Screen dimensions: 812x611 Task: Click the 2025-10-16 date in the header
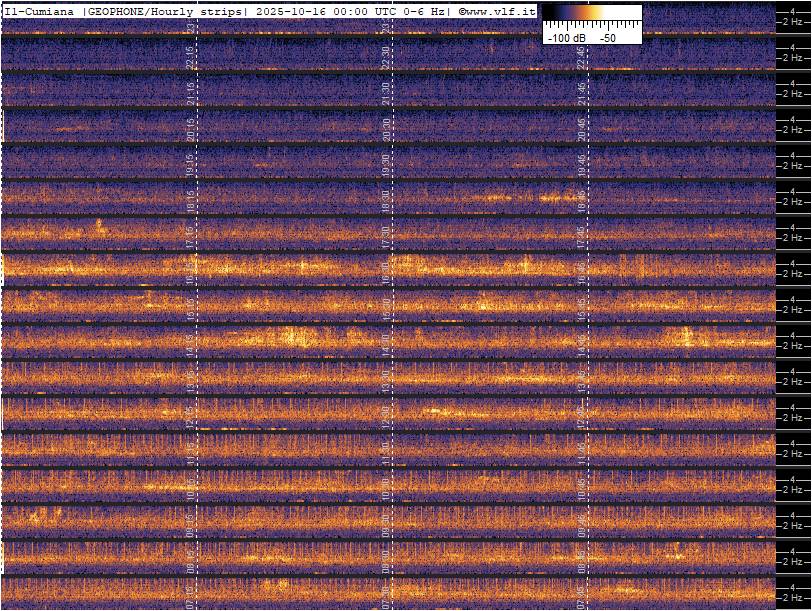tap(292, 10)
